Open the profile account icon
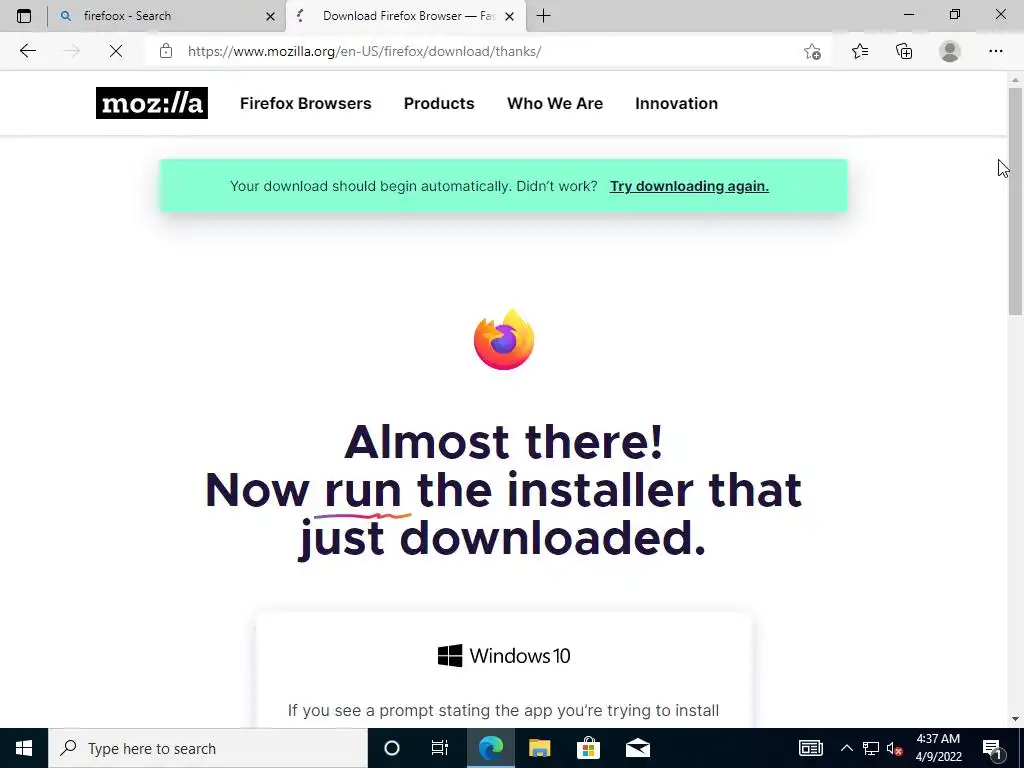The width and height of the screenshot is (1024, 768). click(x=950, y=51)
